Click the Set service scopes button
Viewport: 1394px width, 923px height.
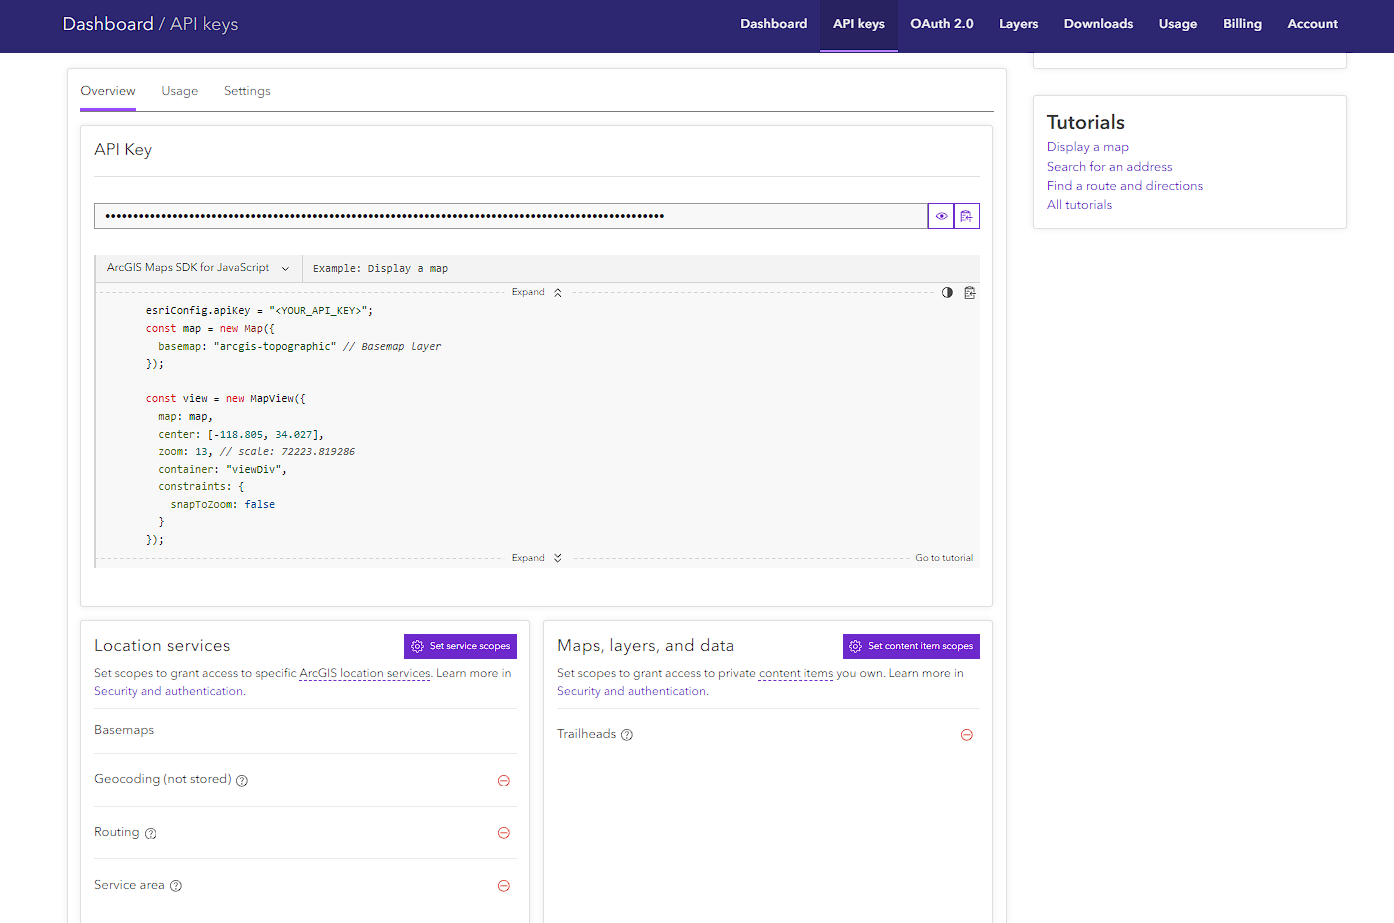(460, 646)
